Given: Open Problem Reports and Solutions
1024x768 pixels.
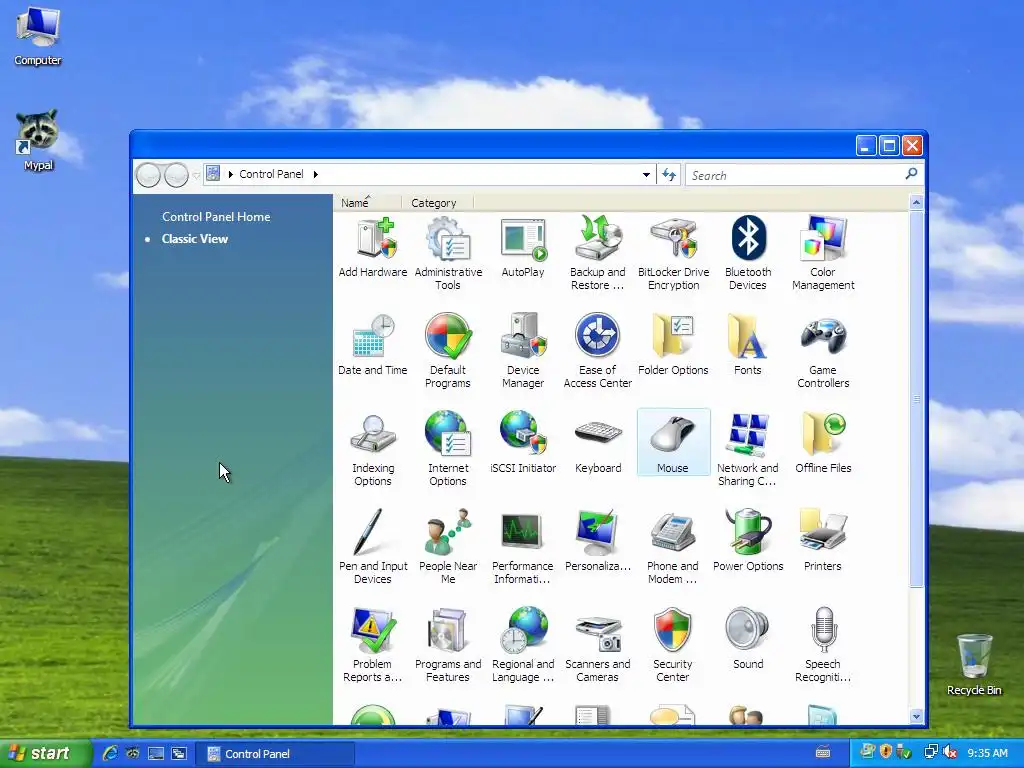Looking at the screenshot, I should (x=373, y=645).
